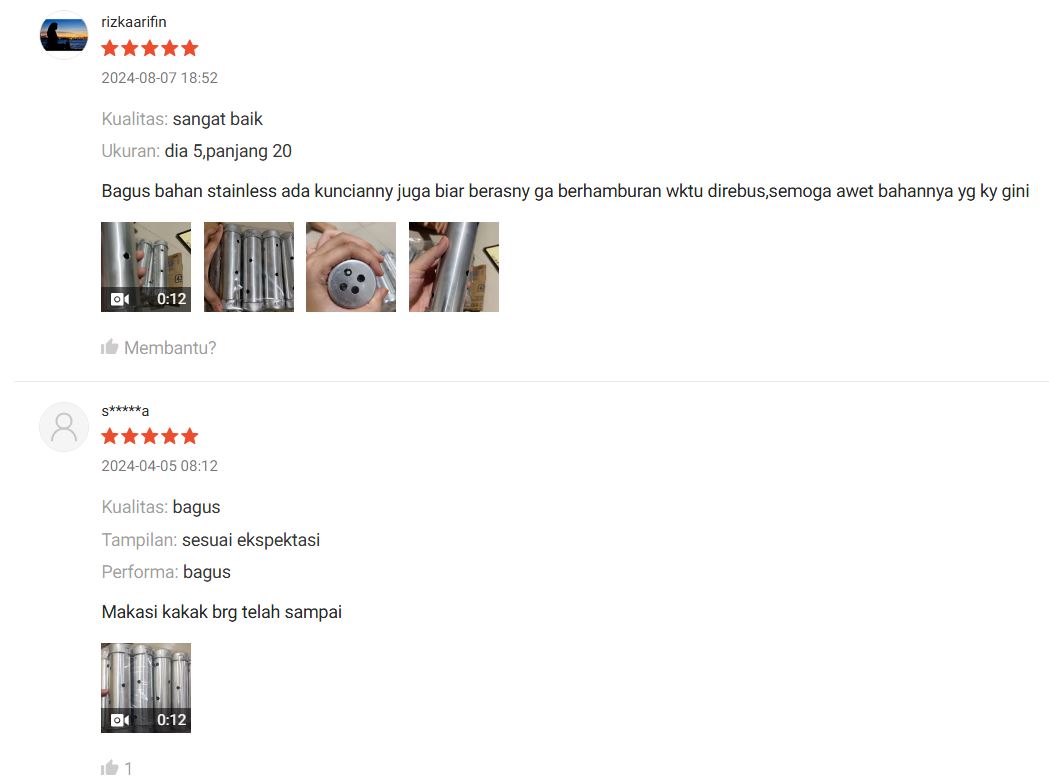The width and height of the screenshot is (1049, 780).
Task: Click thumbs-up icon beside Membantu?
Action: pos(109,347)
